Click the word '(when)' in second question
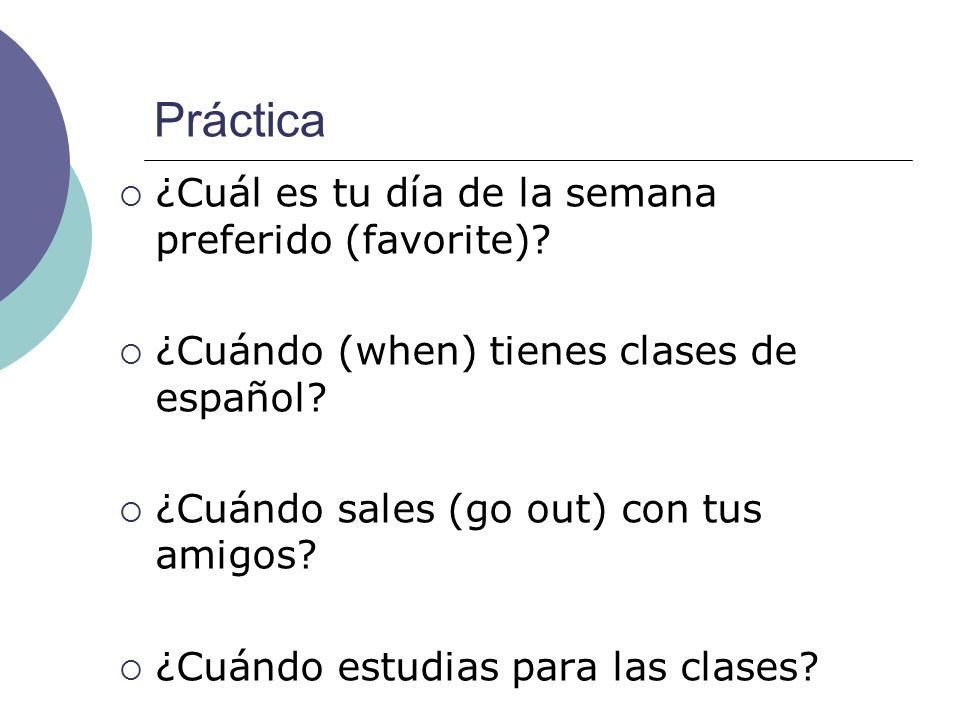The height and width of the screenshot is (720, 960). coord(407,352)
